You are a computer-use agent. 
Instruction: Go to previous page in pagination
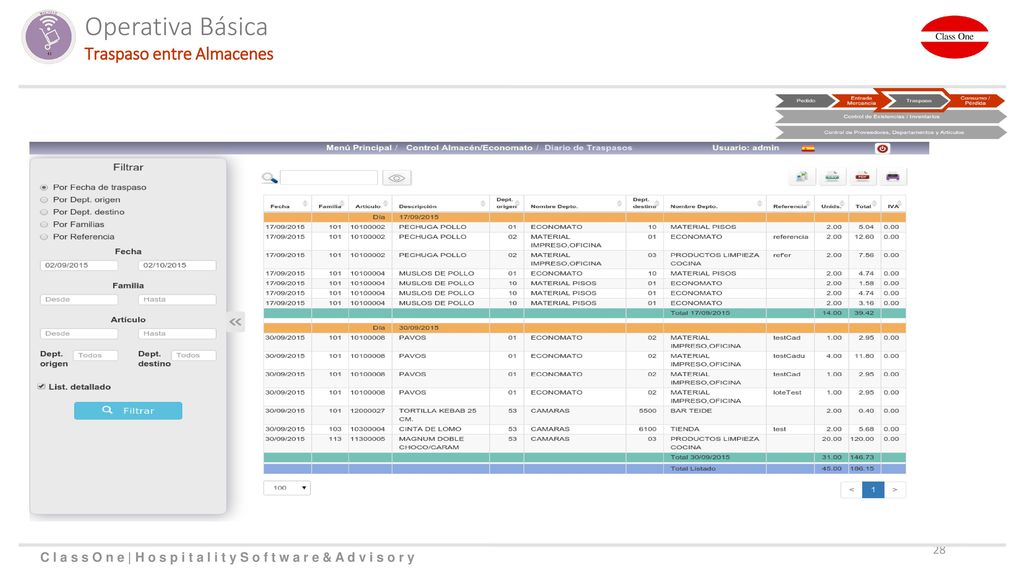(x=851, y=490)
